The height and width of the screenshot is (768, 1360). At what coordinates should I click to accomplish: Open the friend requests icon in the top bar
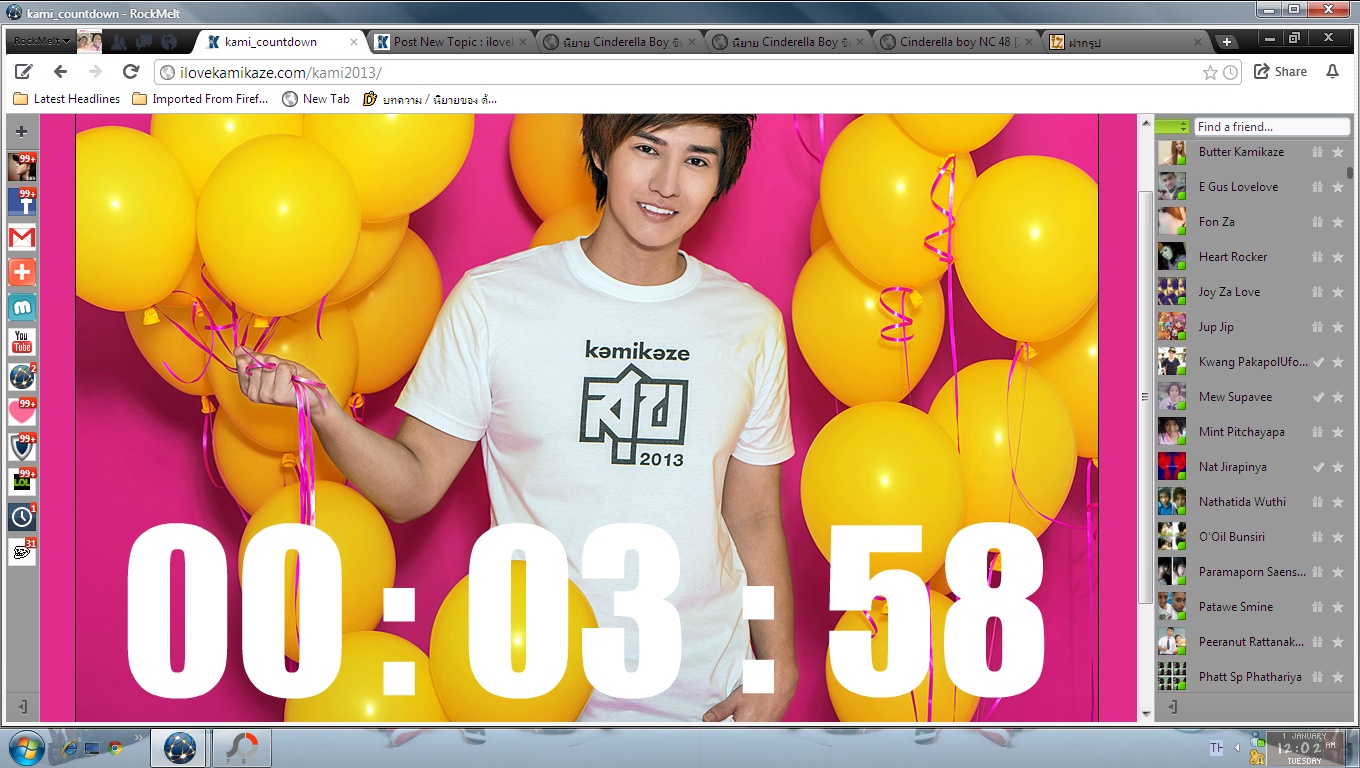point(119,42)
